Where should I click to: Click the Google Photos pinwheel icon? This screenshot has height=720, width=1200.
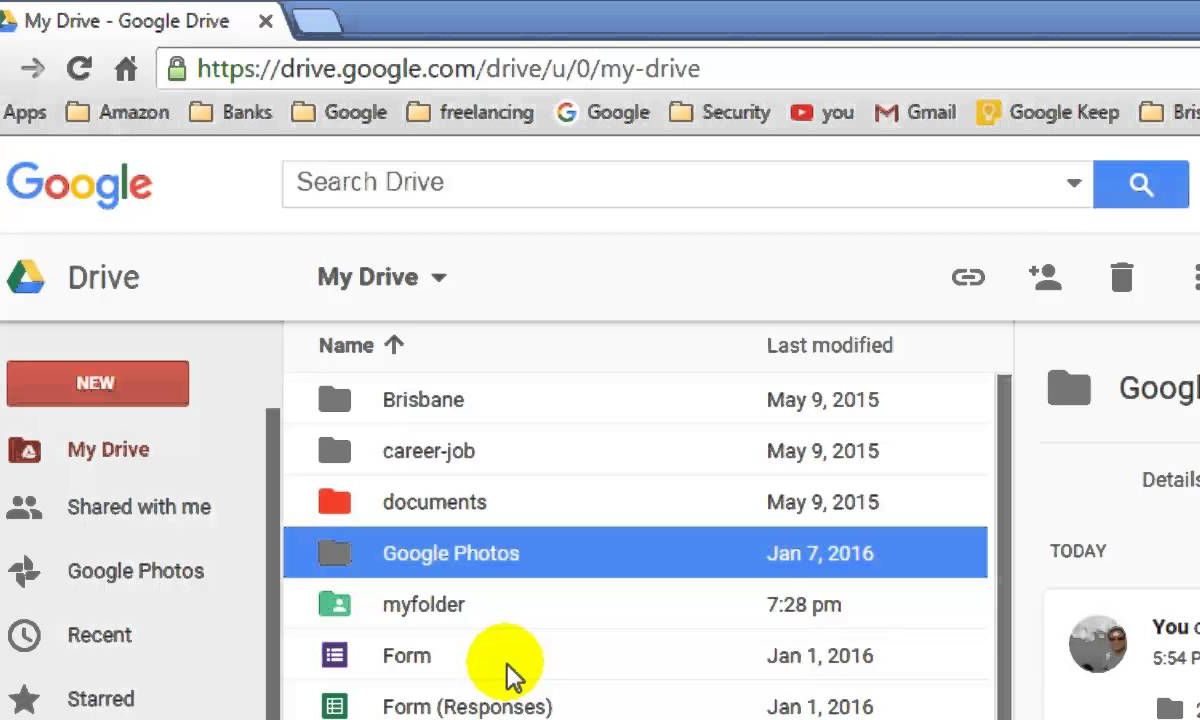click(24, 571)
